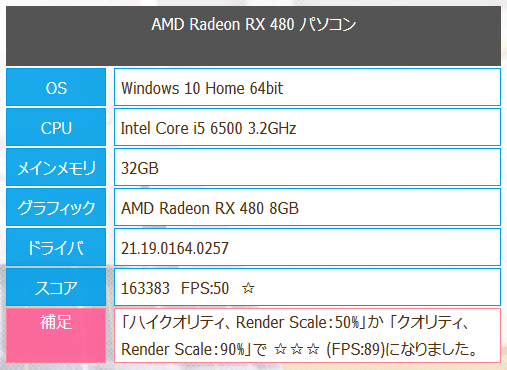Click the score 163383 text
The width and height of the screenshot is (507, 370).
(x=145, y=288)
